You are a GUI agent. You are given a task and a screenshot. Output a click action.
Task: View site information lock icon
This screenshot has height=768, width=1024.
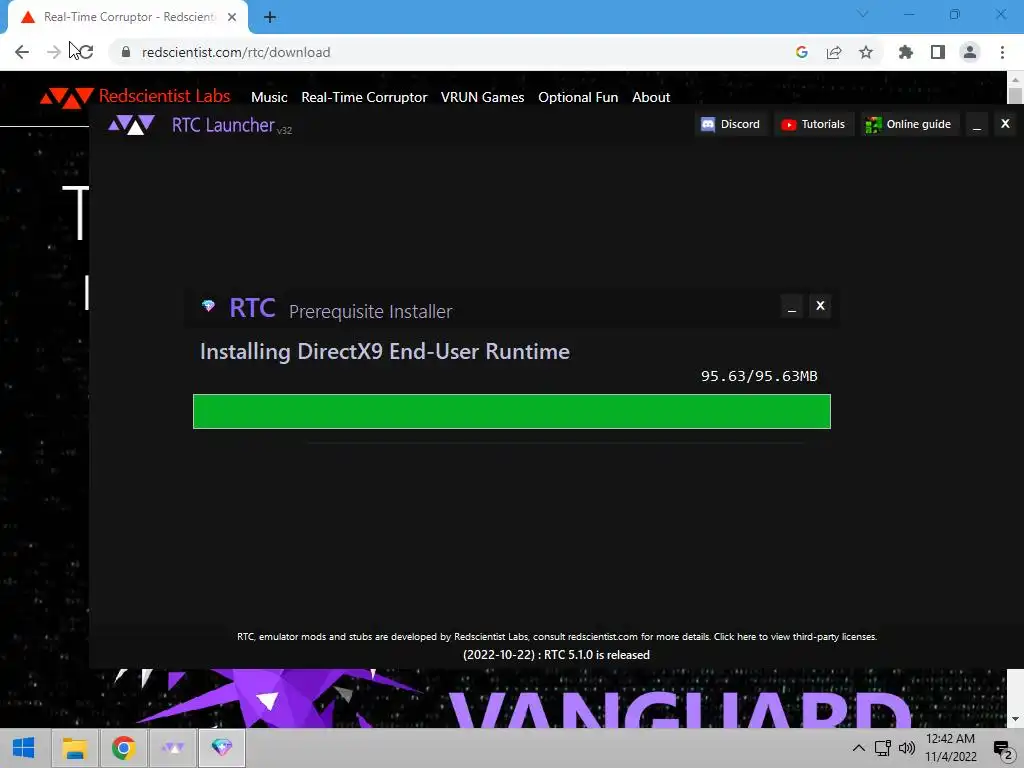126,52
